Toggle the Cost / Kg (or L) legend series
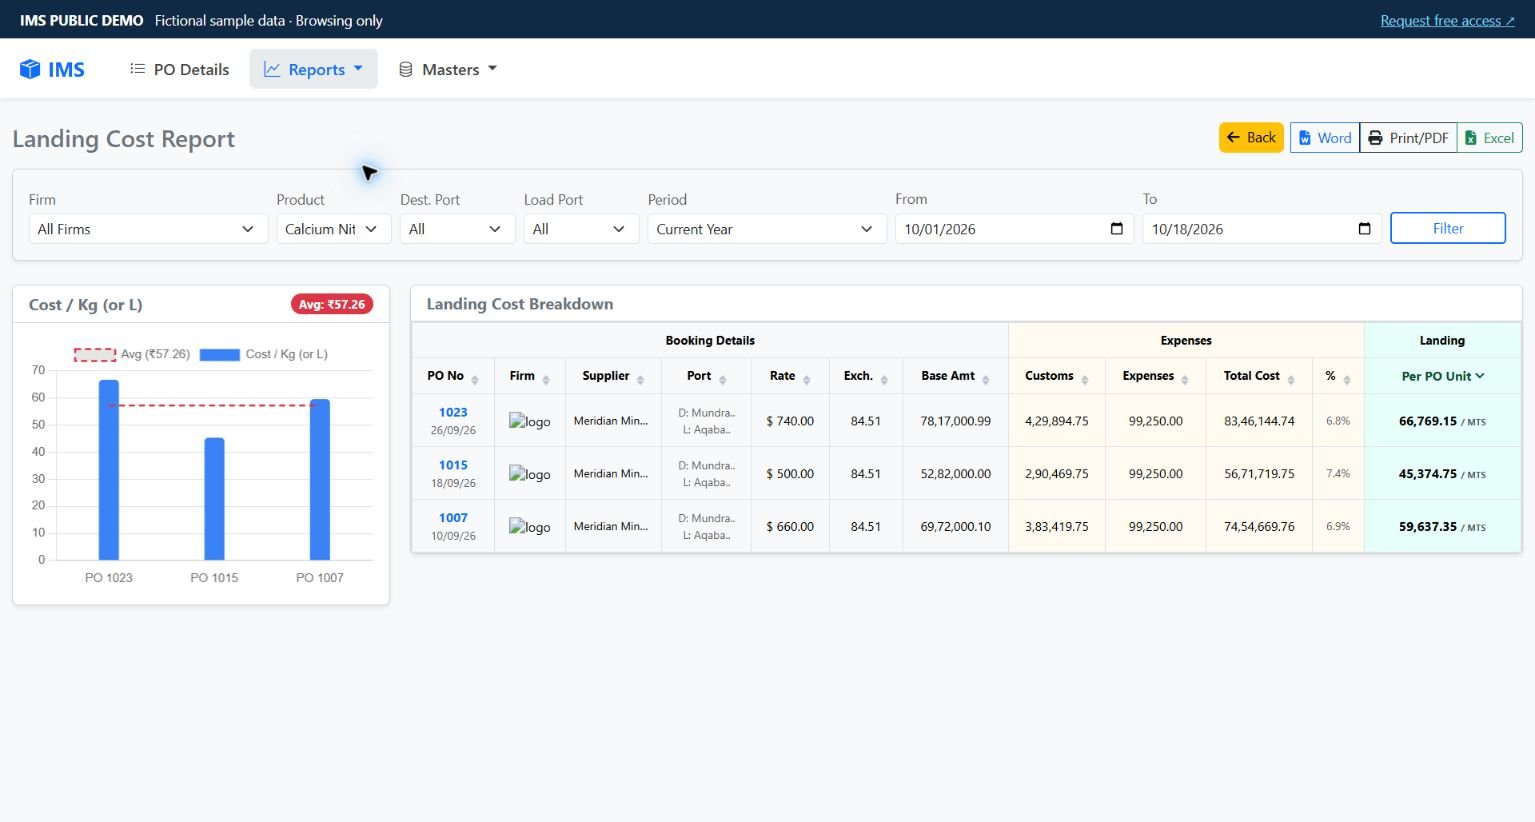The image size is (1535, 822). [264, 354]
